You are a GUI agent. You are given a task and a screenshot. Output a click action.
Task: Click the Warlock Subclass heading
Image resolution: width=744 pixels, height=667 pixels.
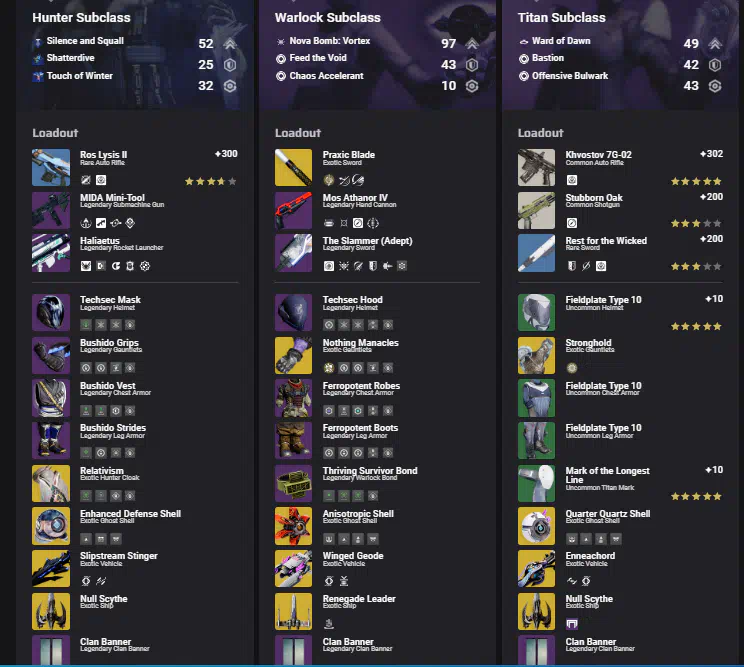click(327, 18)
